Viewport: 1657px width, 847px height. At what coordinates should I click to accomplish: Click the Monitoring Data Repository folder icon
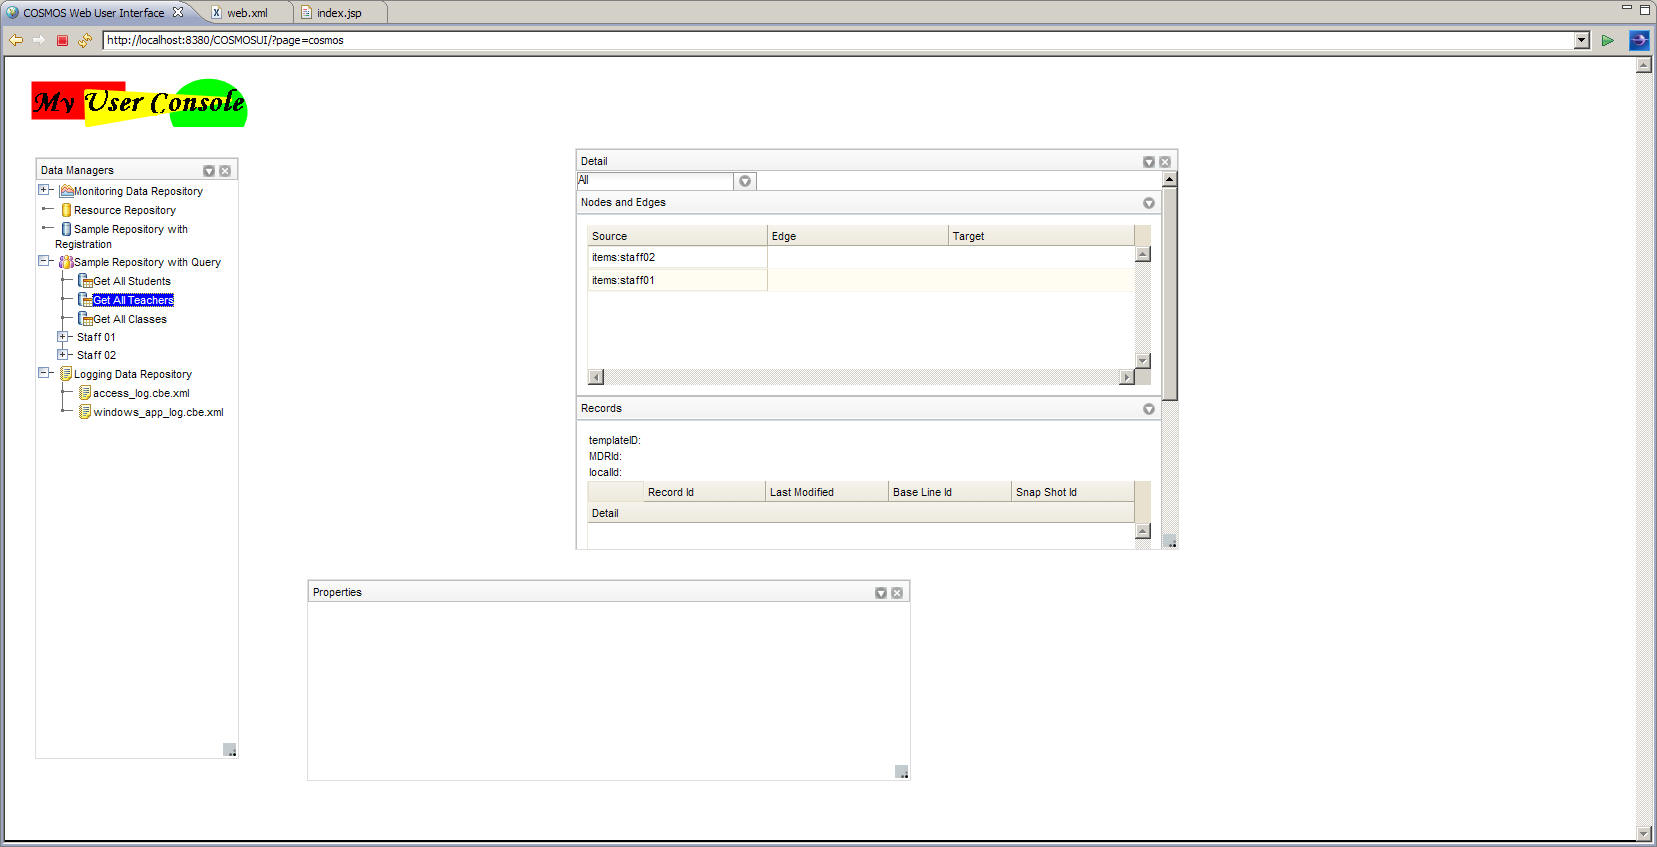click(66, 191)
